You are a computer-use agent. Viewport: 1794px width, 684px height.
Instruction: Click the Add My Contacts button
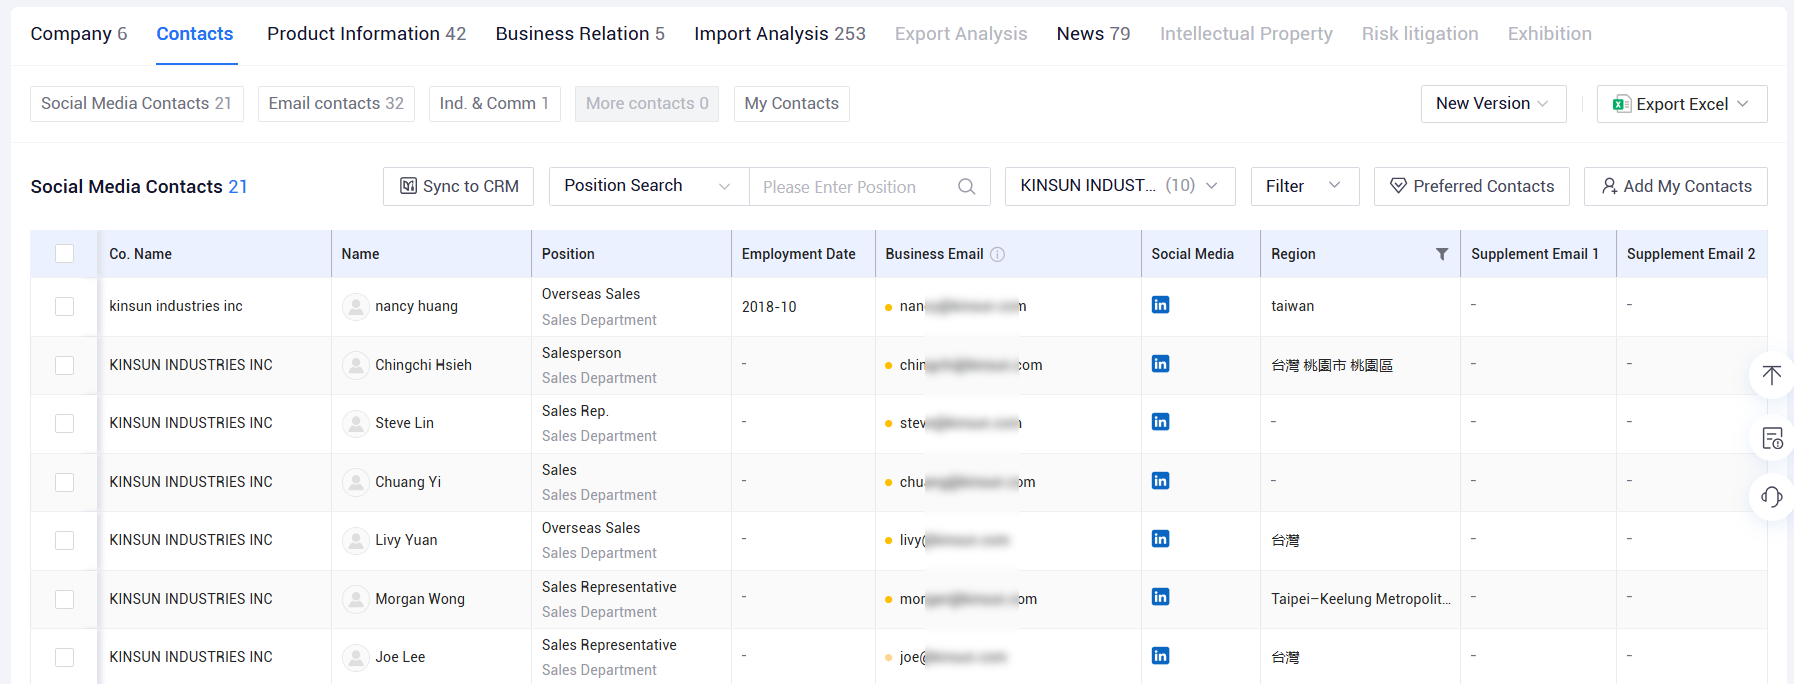tap(1676, 186)
